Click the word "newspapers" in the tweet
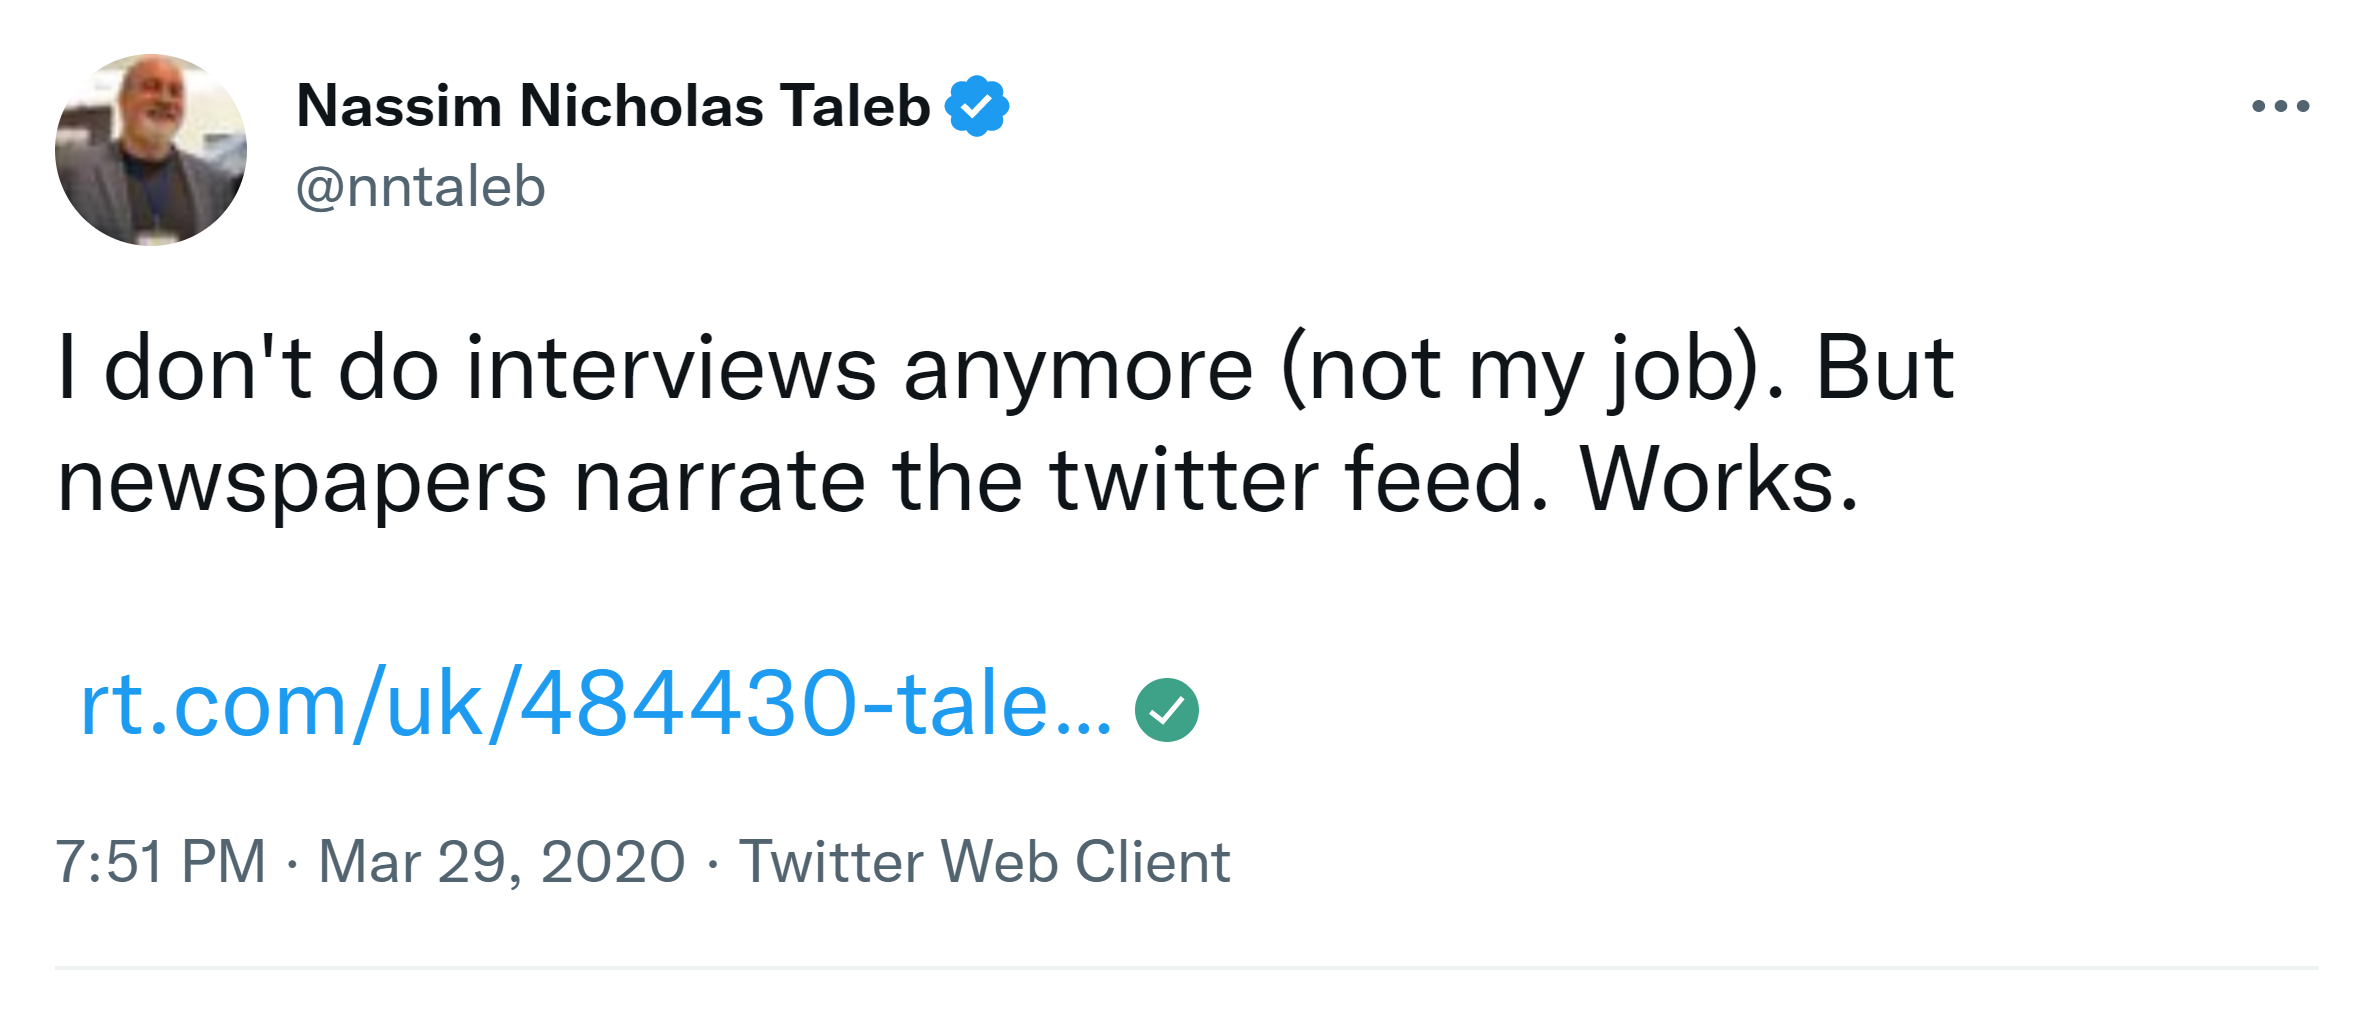2367x1016 pixels. click(302, 482)
